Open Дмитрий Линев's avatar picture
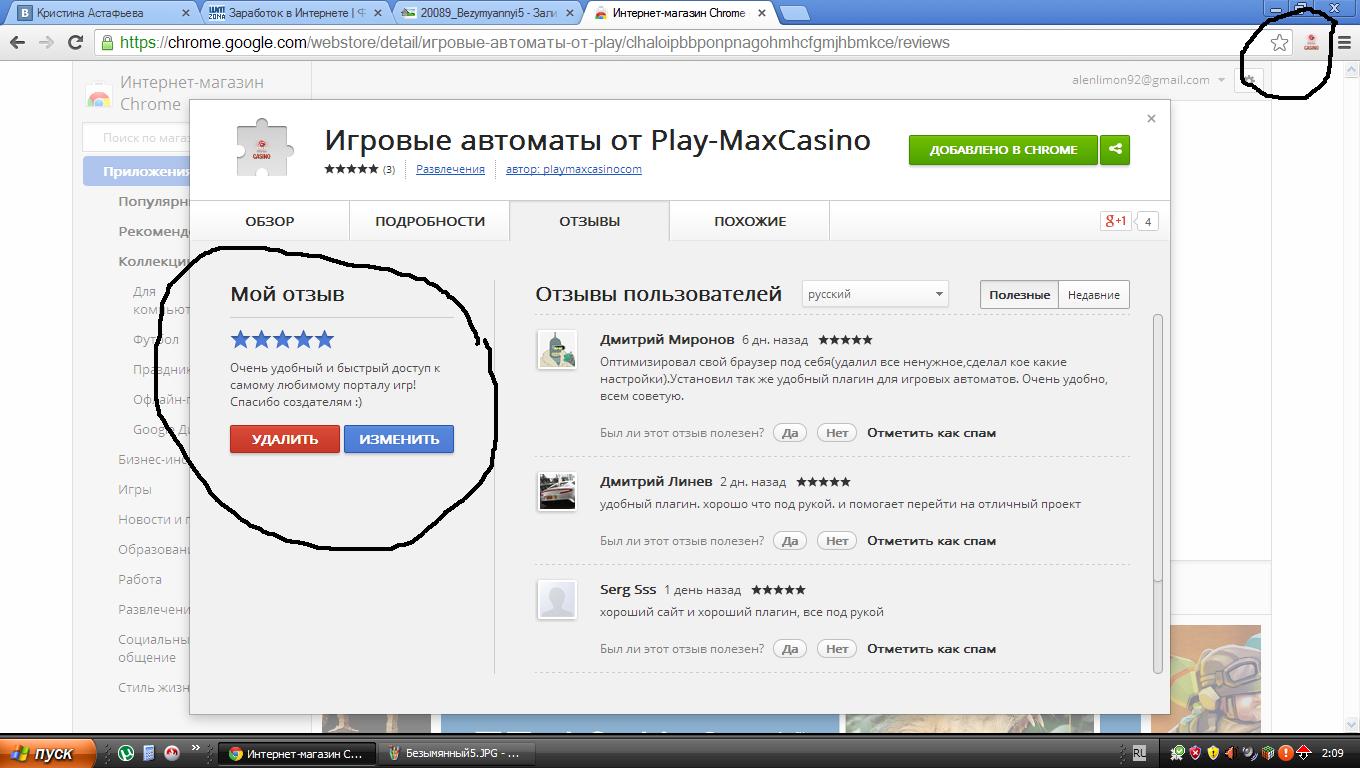Viewport: 1360px width, 768px height. click(557, 492)
